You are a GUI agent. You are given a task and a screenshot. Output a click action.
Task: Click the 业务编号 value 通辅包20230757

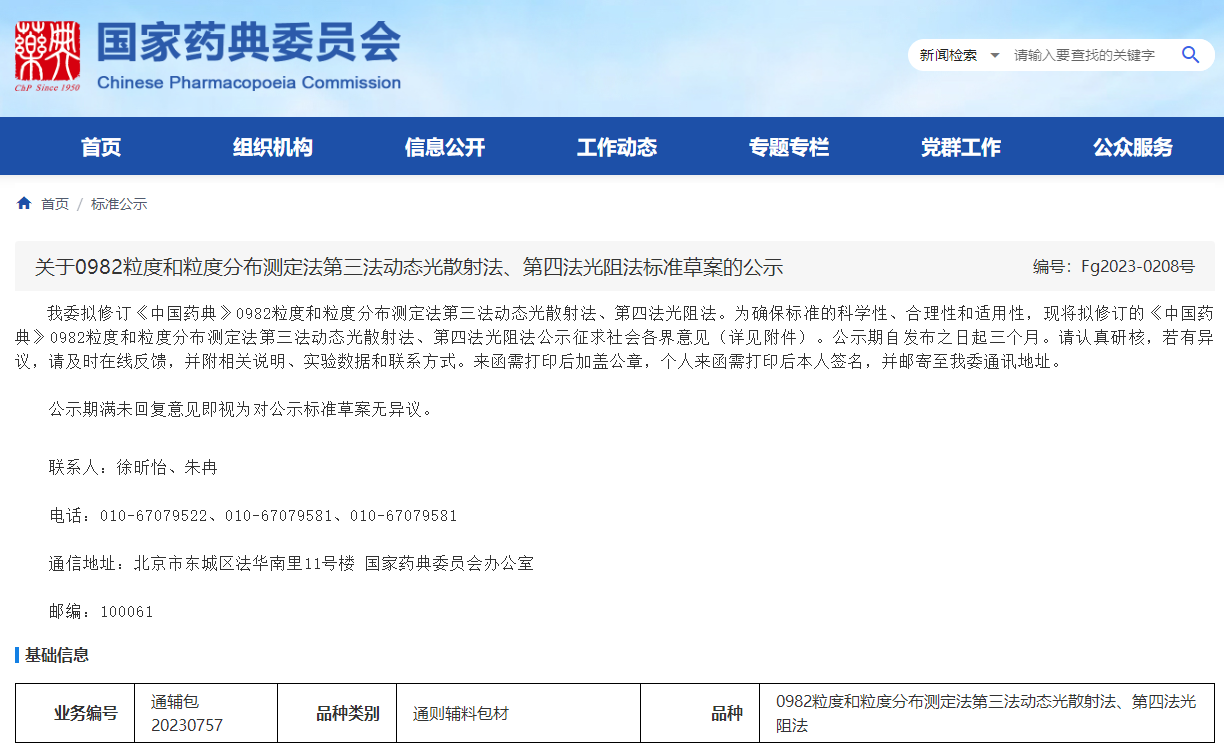click(x=187, y=713)
